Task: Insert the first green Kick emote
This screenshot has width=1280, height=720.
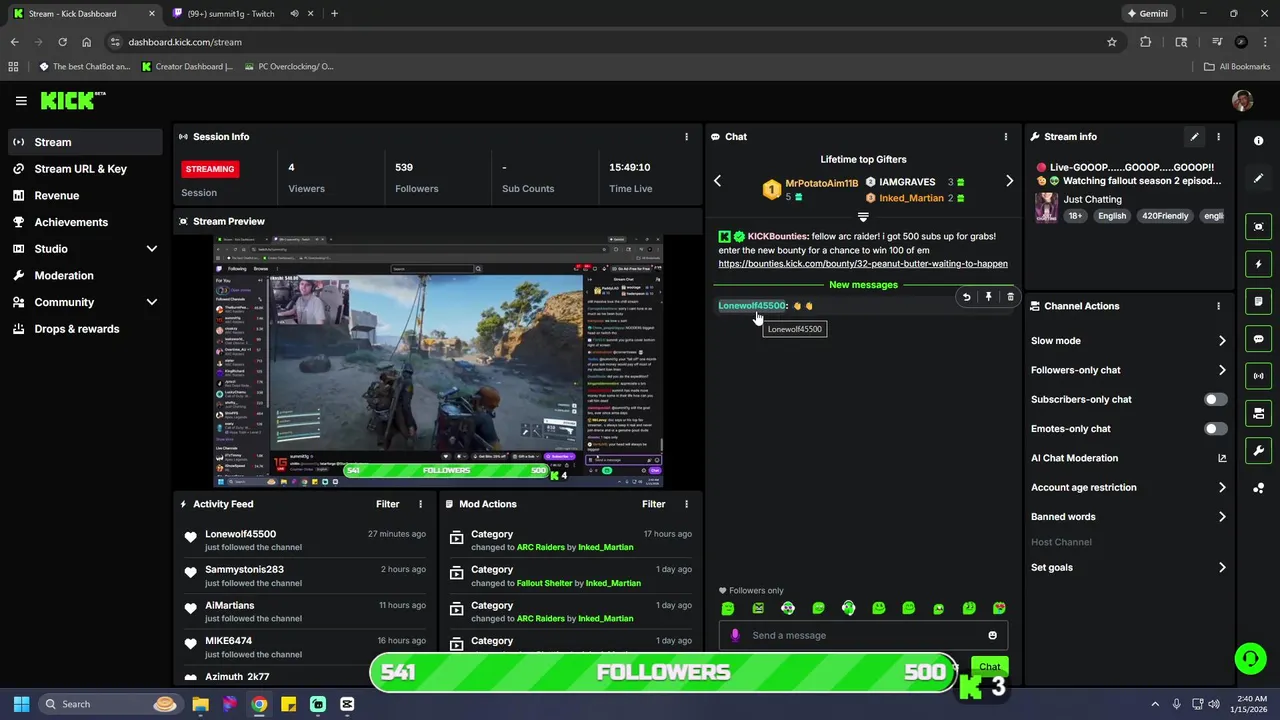Action: tap(728, 608)
